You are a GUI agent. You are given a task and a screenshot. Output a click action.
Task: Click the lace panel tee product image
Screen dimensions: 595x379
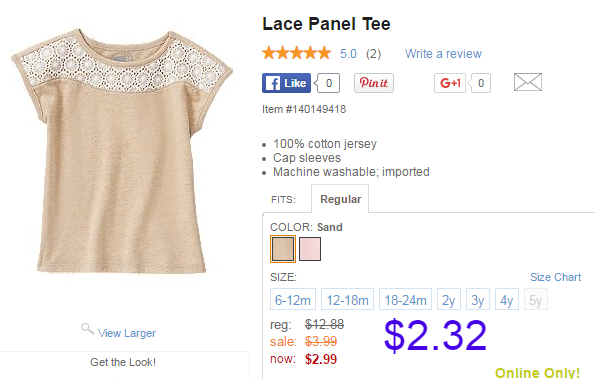[x=121, y=152]
